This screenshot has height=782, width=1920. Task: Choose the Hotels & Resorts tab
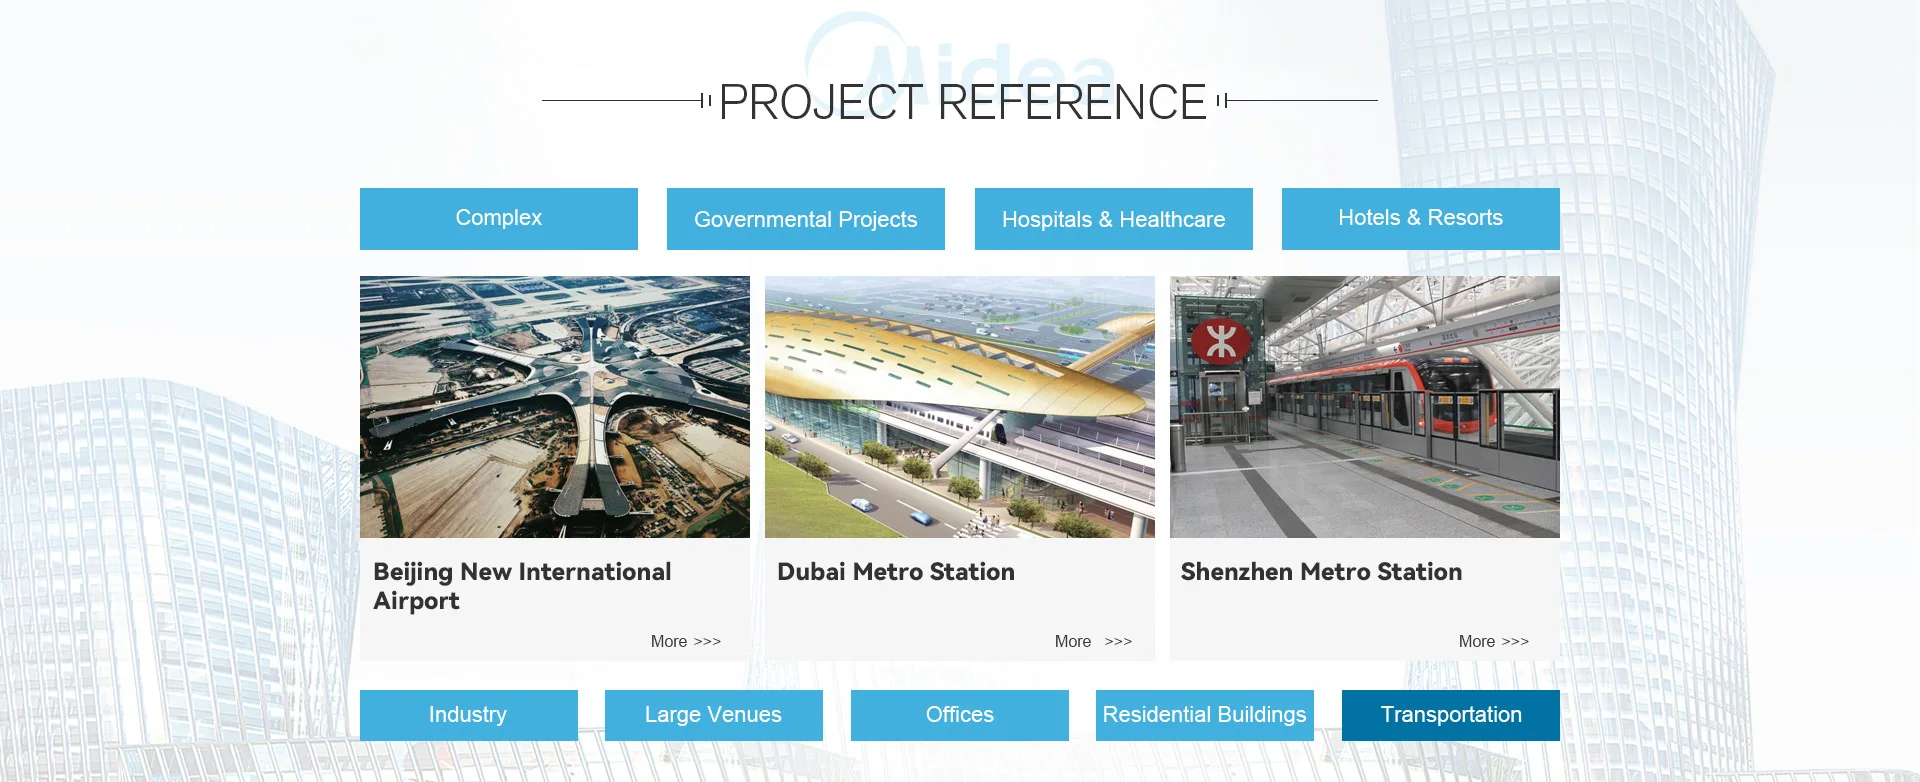[1420, 218]
